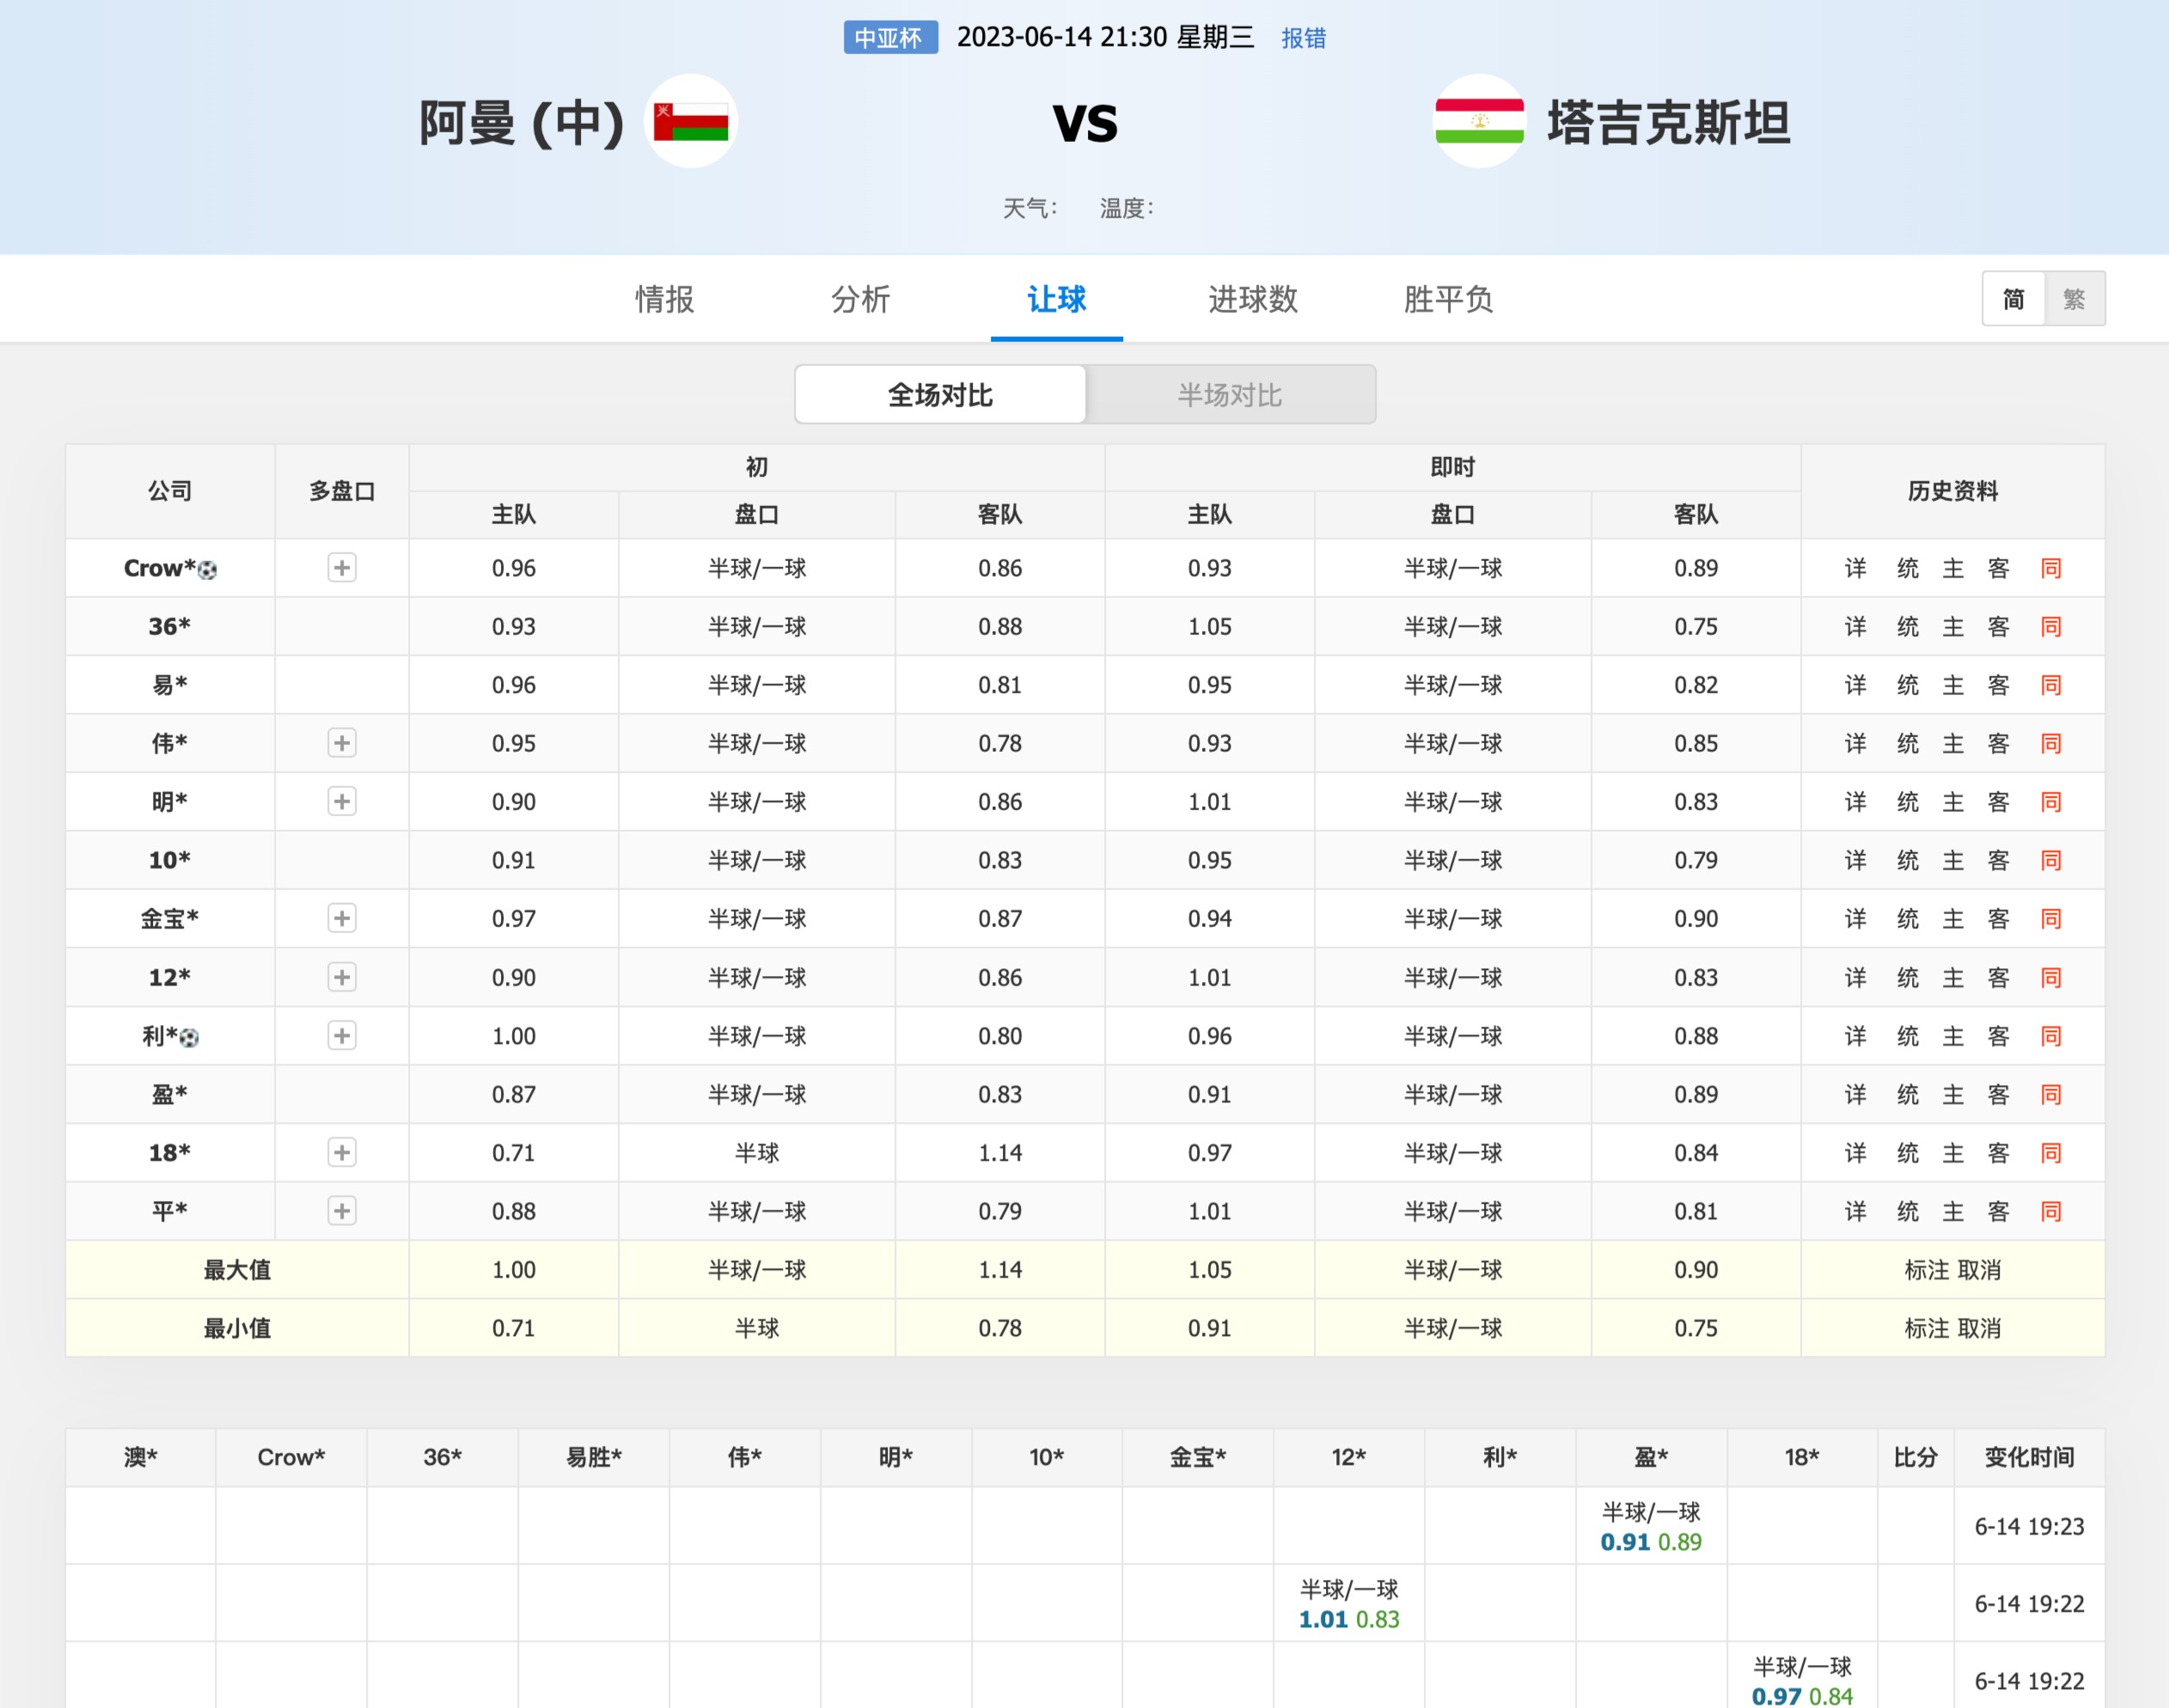2169x1708 pixels.
Task: Click the 报错 report error link
Action: (x=1304, y=38)
